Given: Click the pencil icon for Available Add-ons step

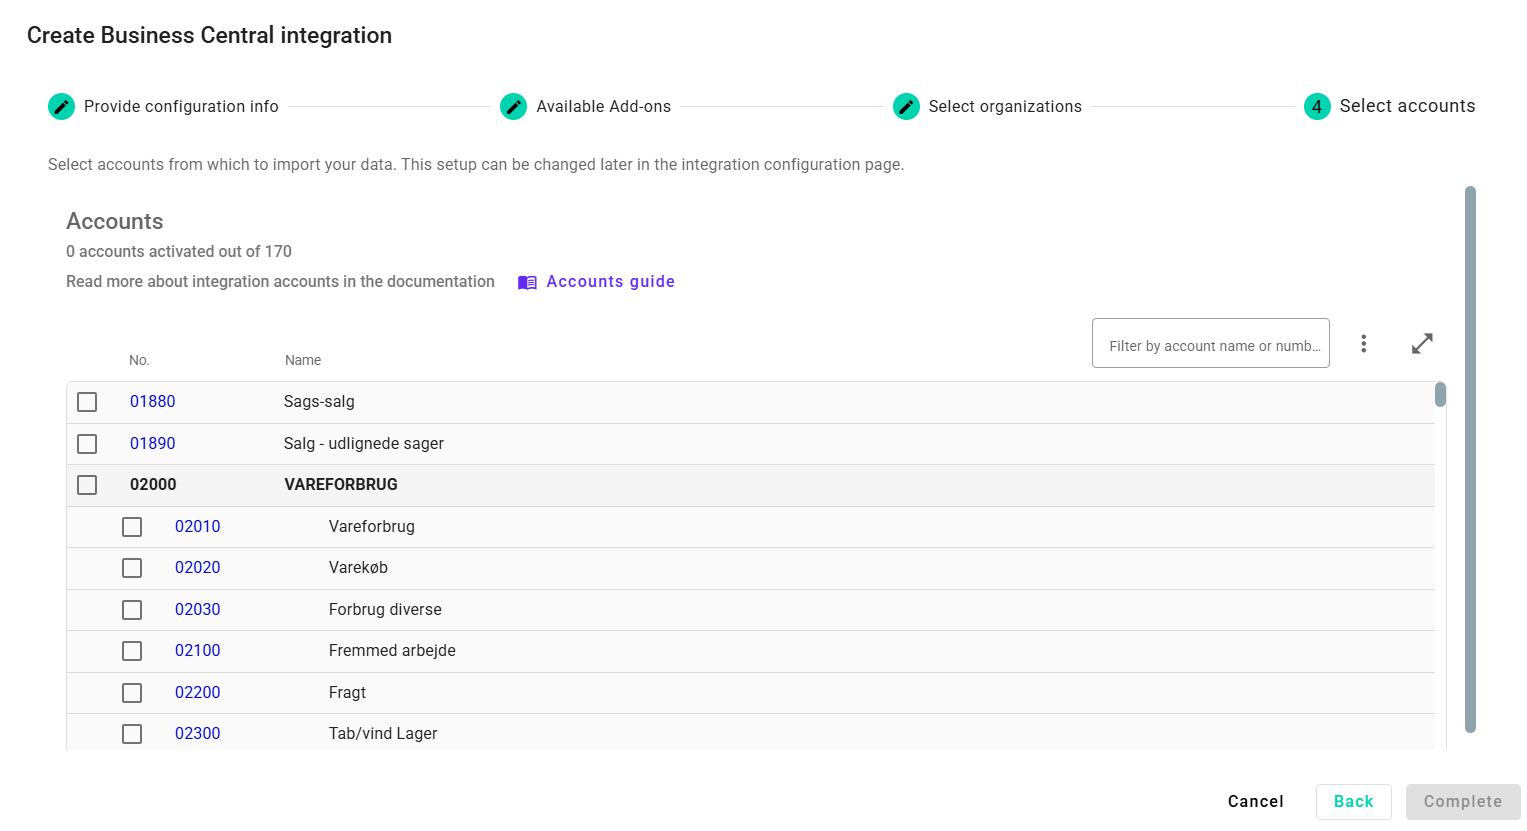Looking at the screenshot, I should point(513,106).
